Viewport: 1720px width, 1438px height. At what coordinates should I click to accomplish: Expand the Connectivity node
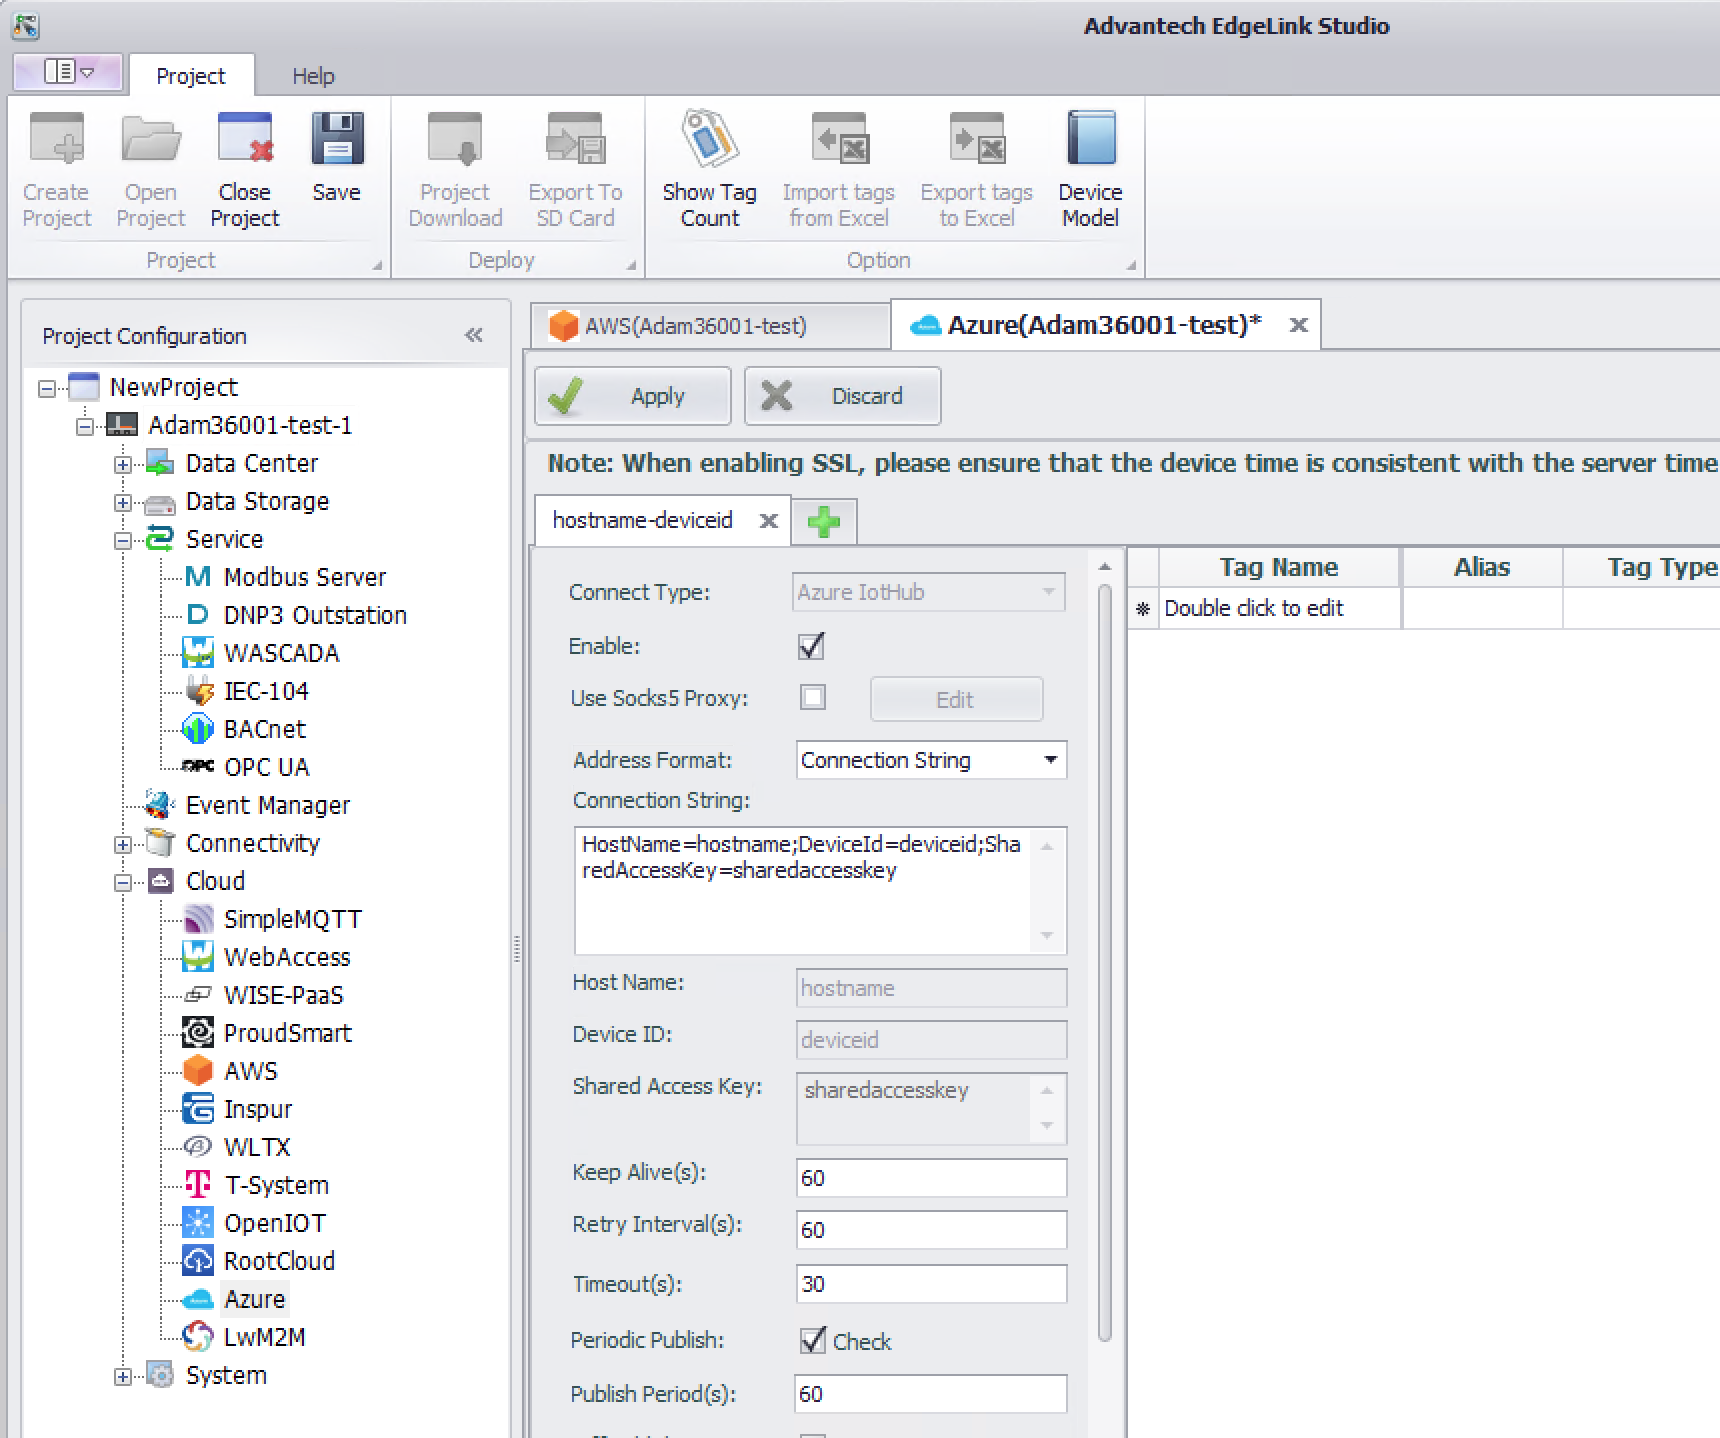pyautogui.click(x=123, y=844)
